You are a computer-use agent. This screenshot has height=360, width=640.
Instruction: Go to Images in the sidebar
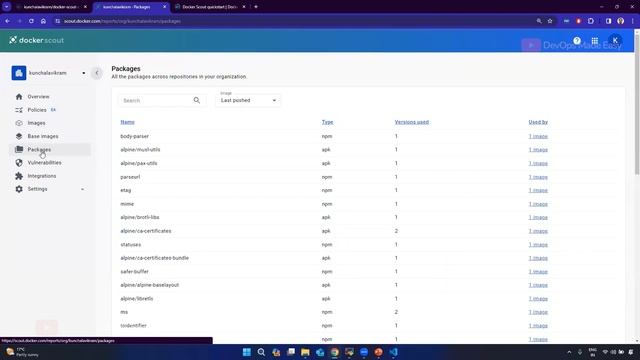[x=36, y=123]
